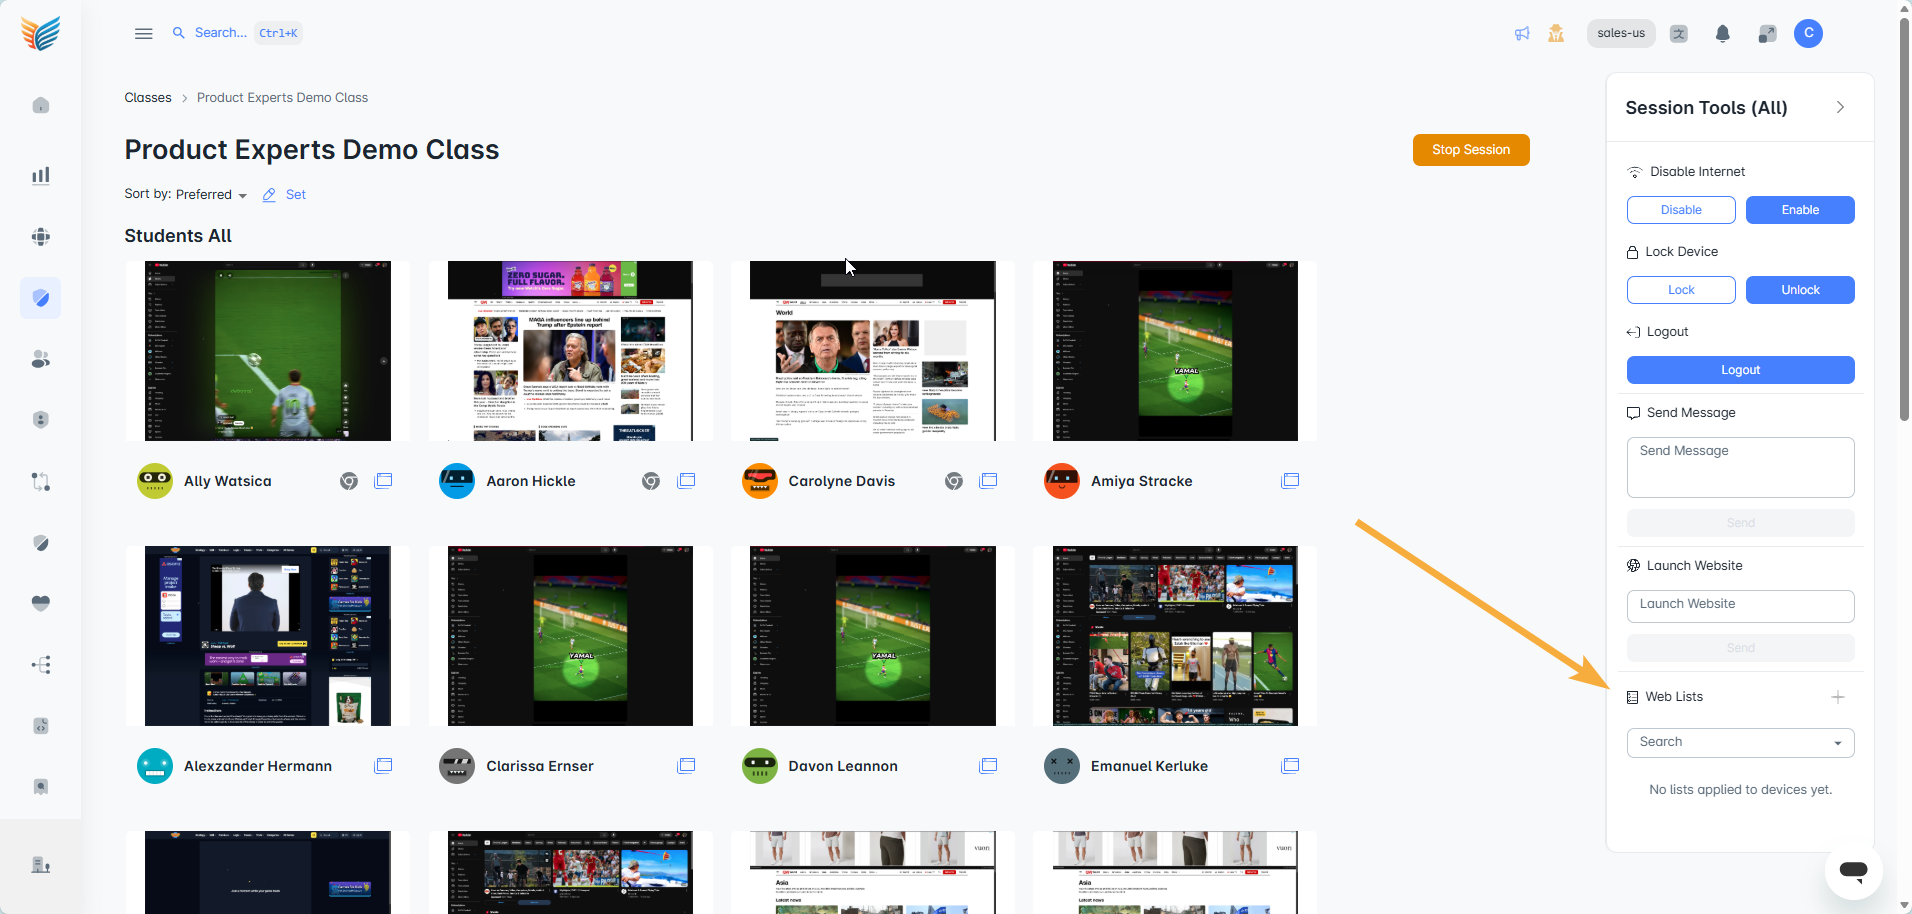Open the globe sidebar icon

(x=41, y=237)
